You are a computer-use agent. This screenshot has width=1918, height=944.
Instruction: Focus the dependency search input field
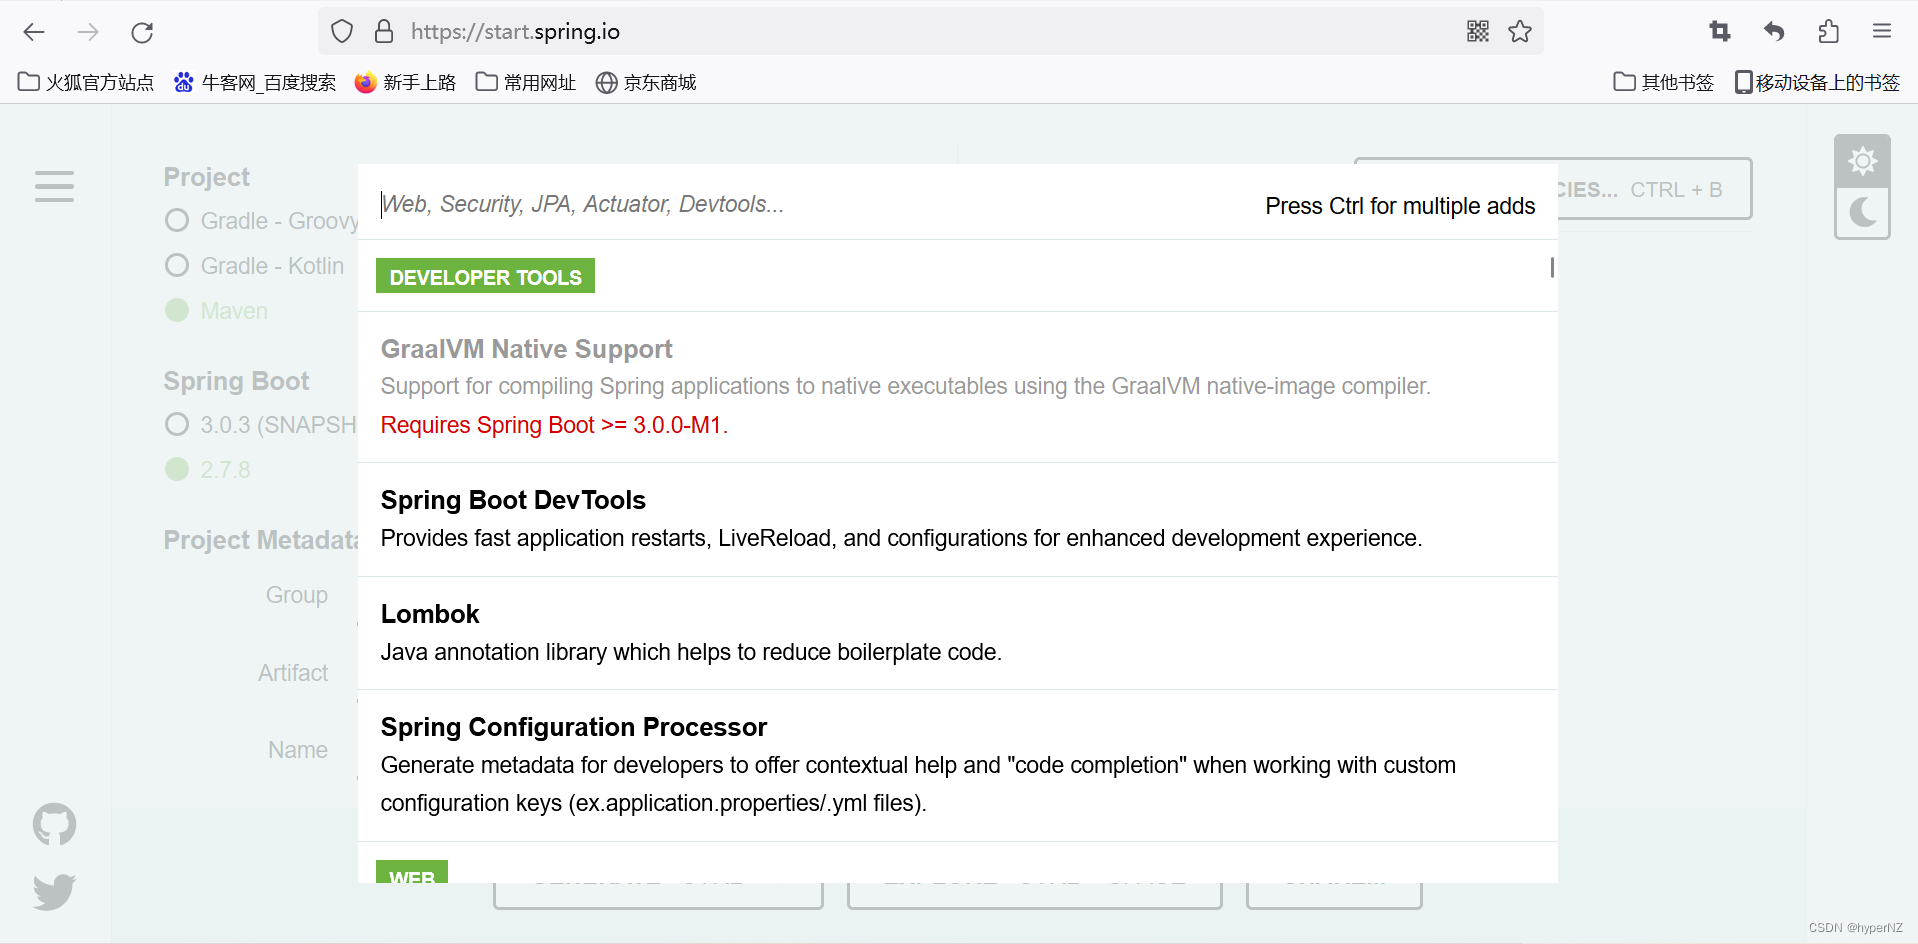point(810,204)
